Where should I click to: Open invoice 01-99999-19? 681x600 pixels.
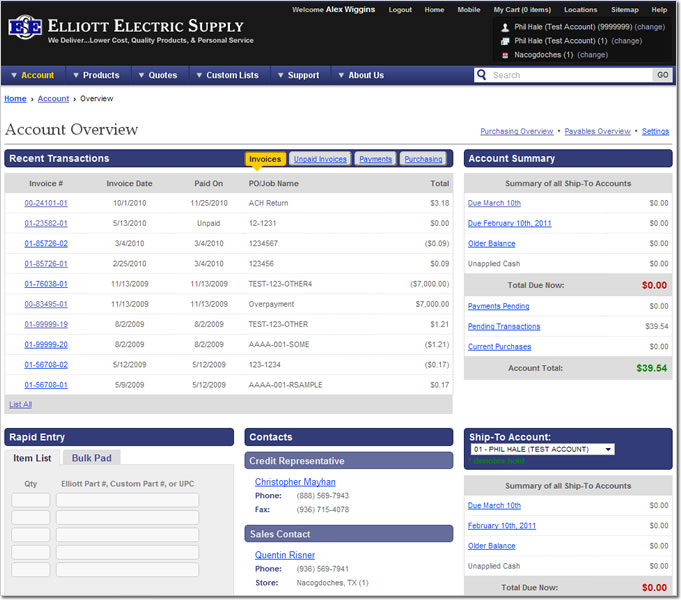click(46, 324)
